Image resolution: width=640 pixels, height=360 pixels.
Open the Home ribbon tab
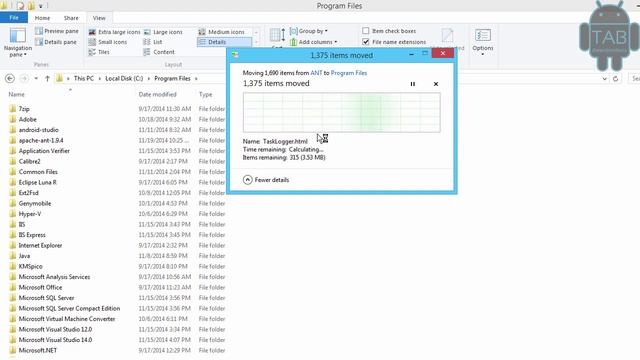point(42,18)
